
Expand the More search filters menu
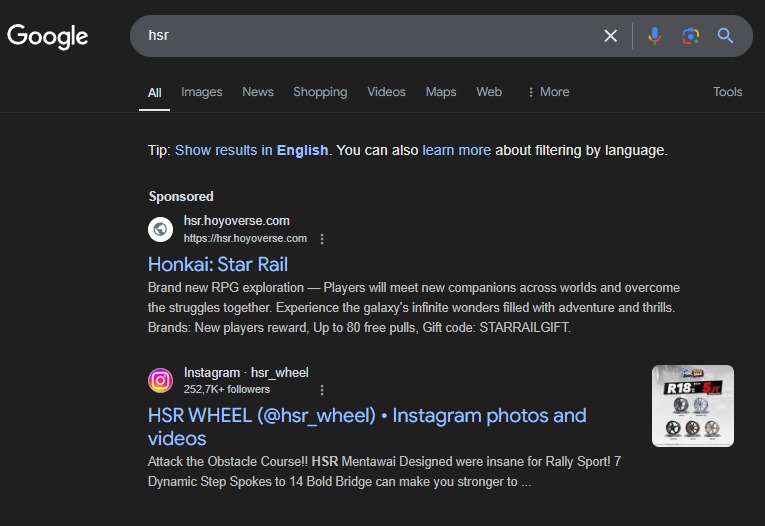[x=547, y=92]
